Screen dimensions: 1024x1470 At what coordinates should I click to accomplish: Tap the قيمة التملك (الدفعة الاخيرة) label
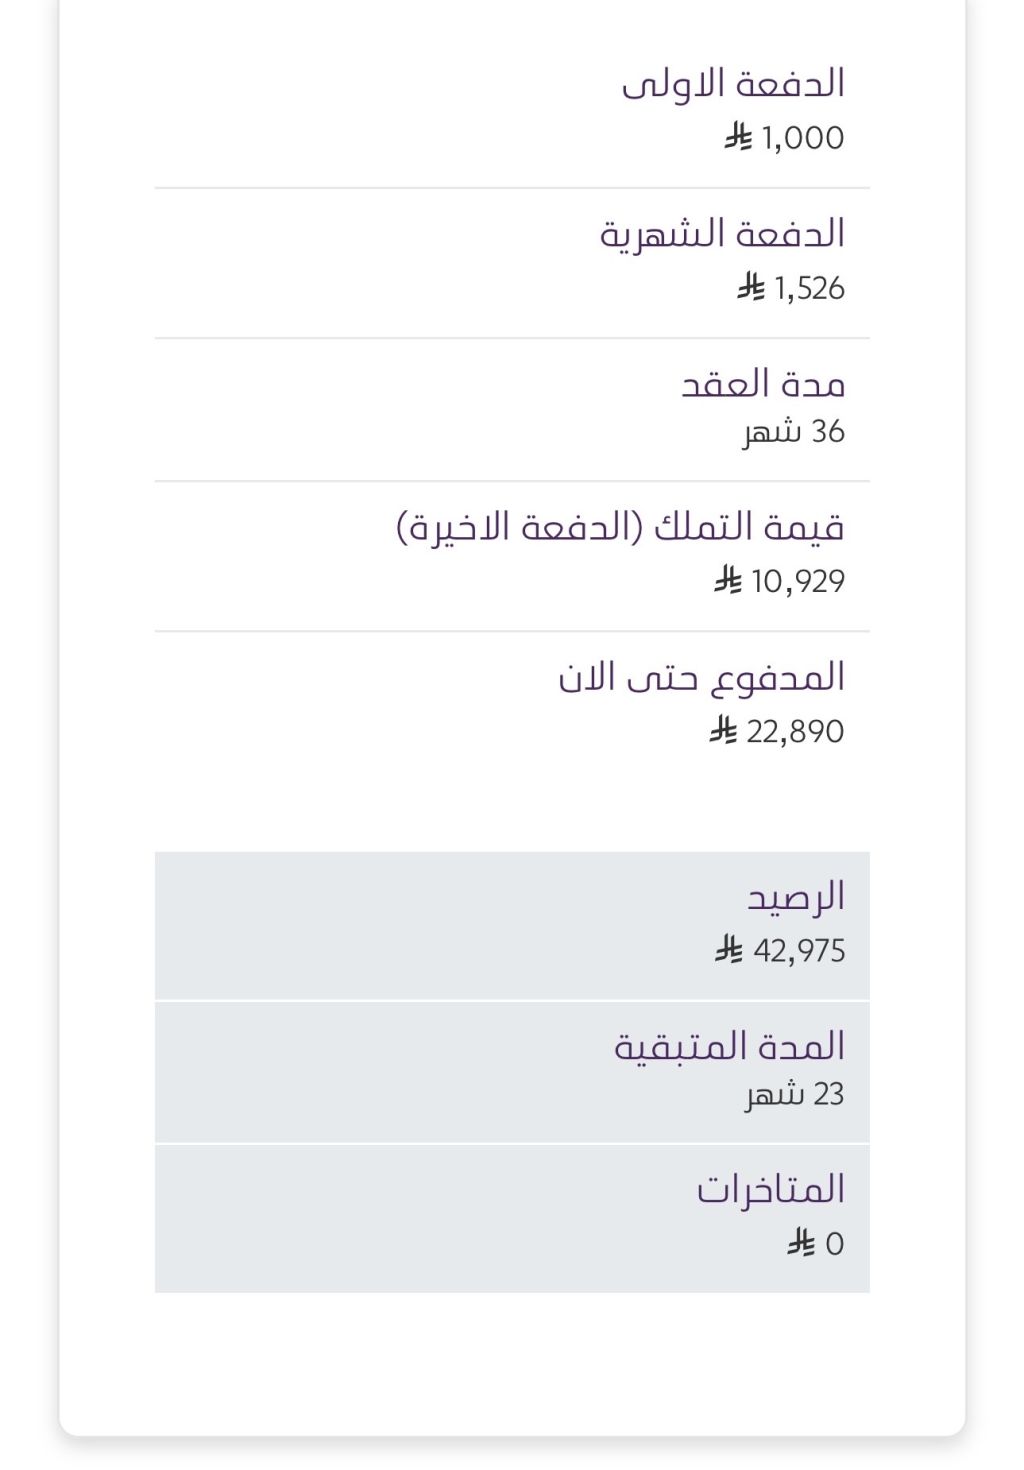coord(620,527)
